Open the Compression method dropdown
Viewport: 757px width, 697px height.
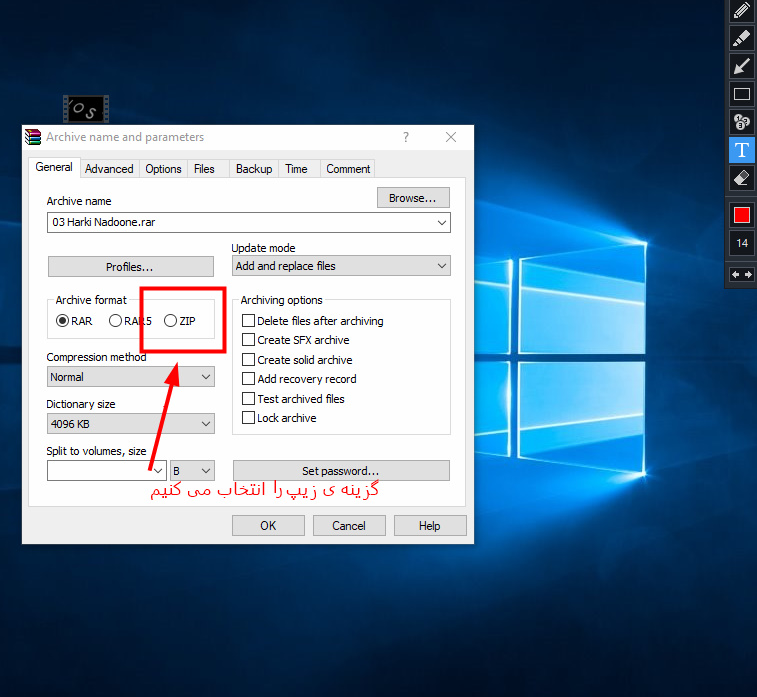point(130,377)
